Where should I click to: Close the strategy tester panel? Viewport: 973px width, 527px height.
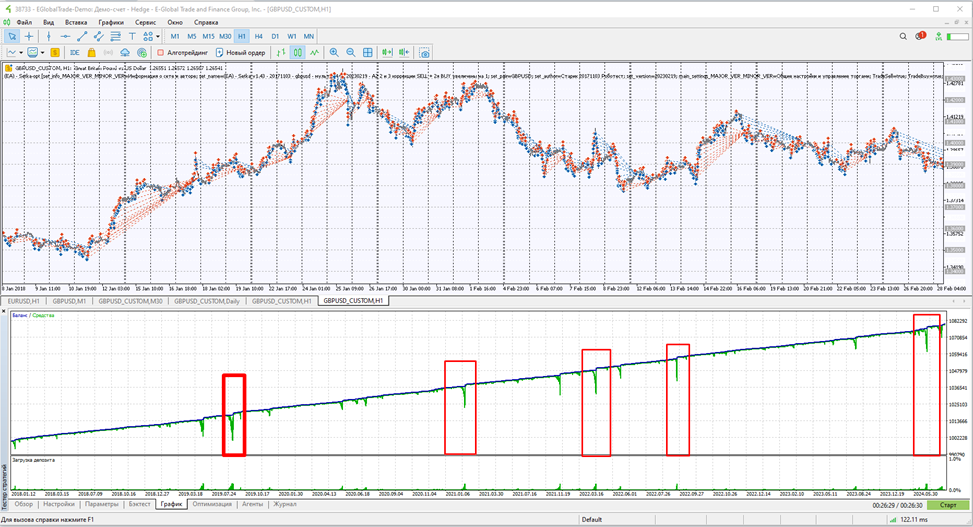[x=4, y=311]
